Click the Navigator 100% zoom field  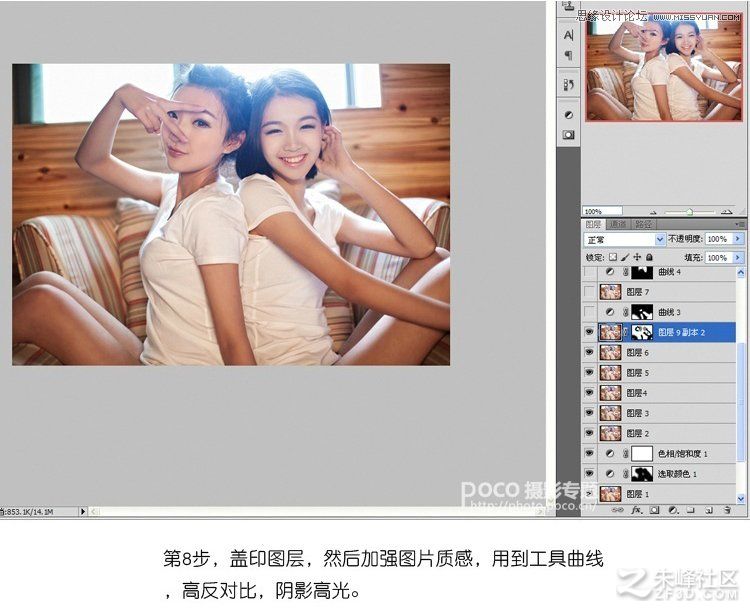(x=603, y=211)
